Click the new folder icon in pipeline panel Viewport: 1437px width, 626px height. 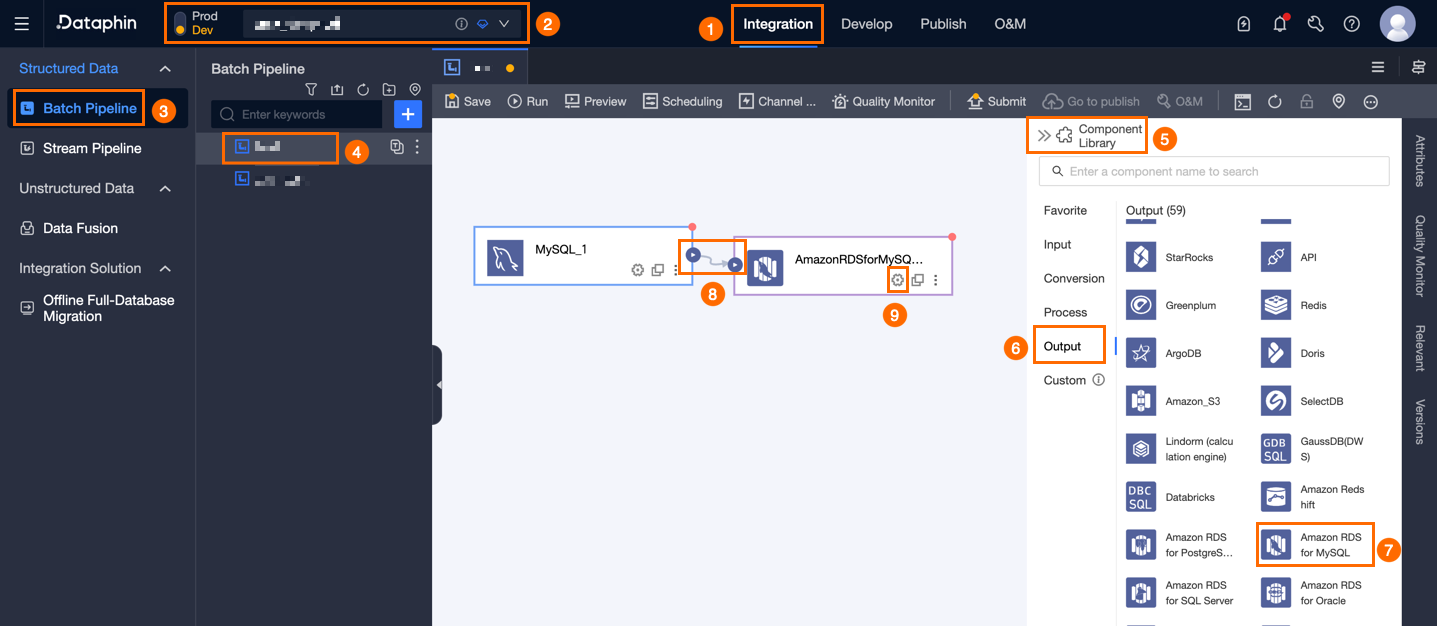pos(389,90)
